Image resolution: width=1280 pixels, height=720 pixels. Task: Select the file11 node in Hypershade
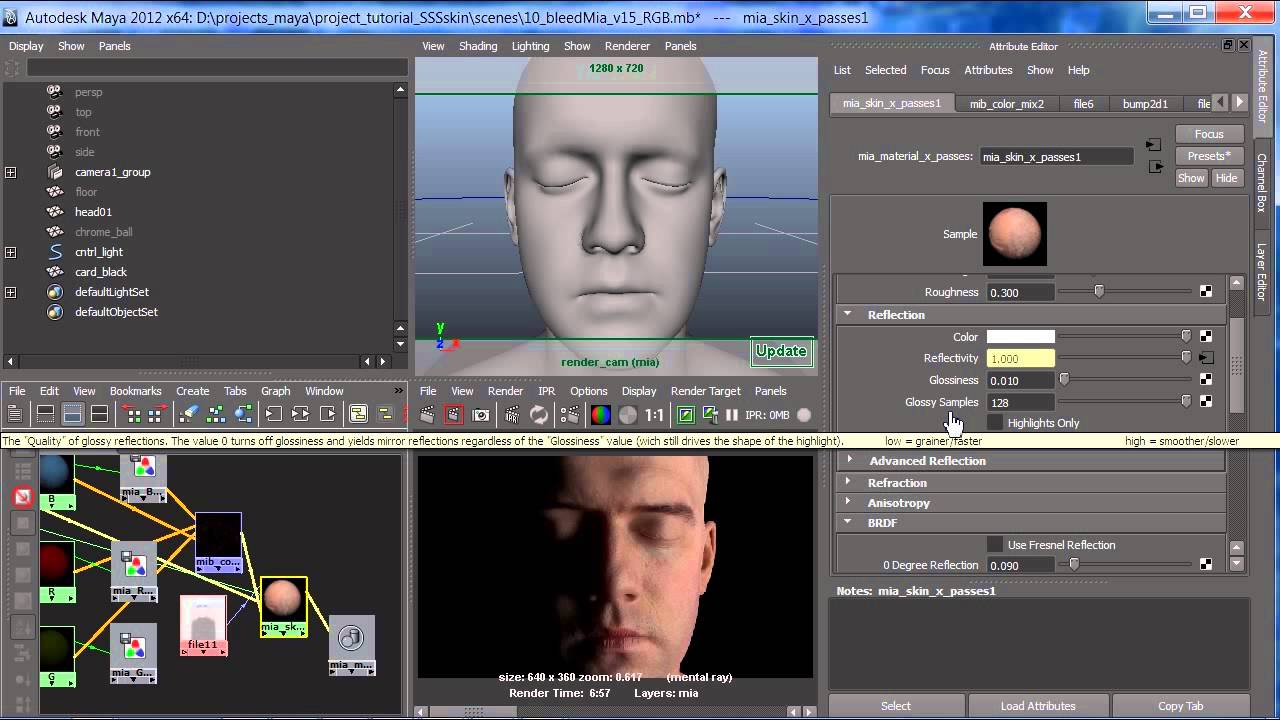(x=204, y=625)
